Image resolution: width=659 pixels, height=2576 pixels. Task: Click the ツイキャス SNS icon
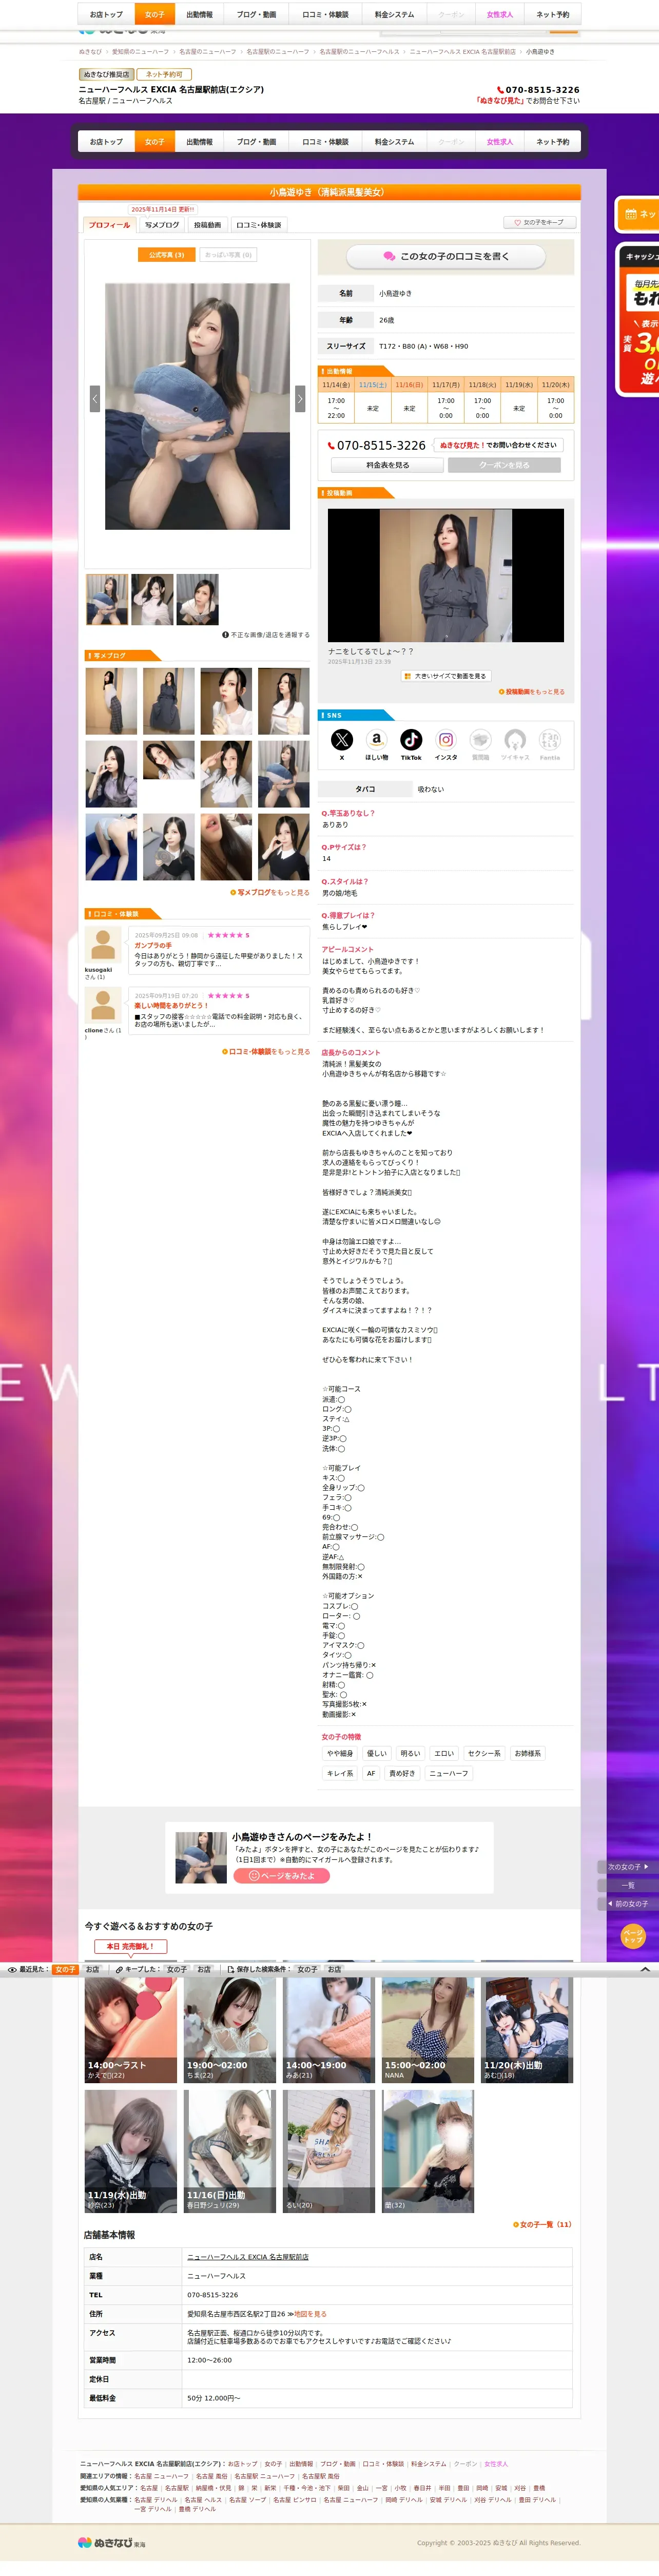click(515, 739)
